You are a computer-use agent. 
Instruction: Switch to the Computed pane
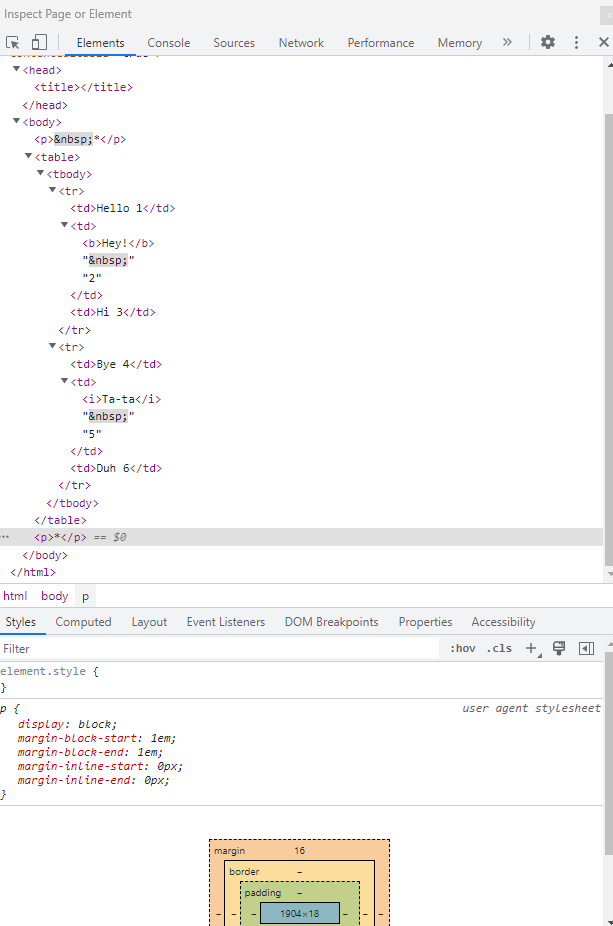click(83, 622)
